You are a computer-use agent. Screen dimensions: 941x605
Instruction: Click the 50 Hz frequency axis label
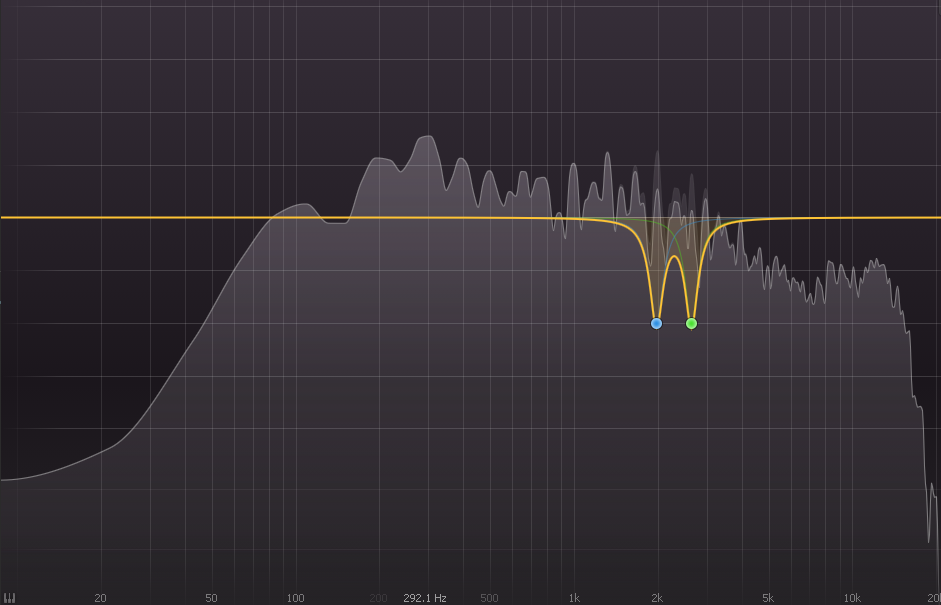click(x=211, y=598)
